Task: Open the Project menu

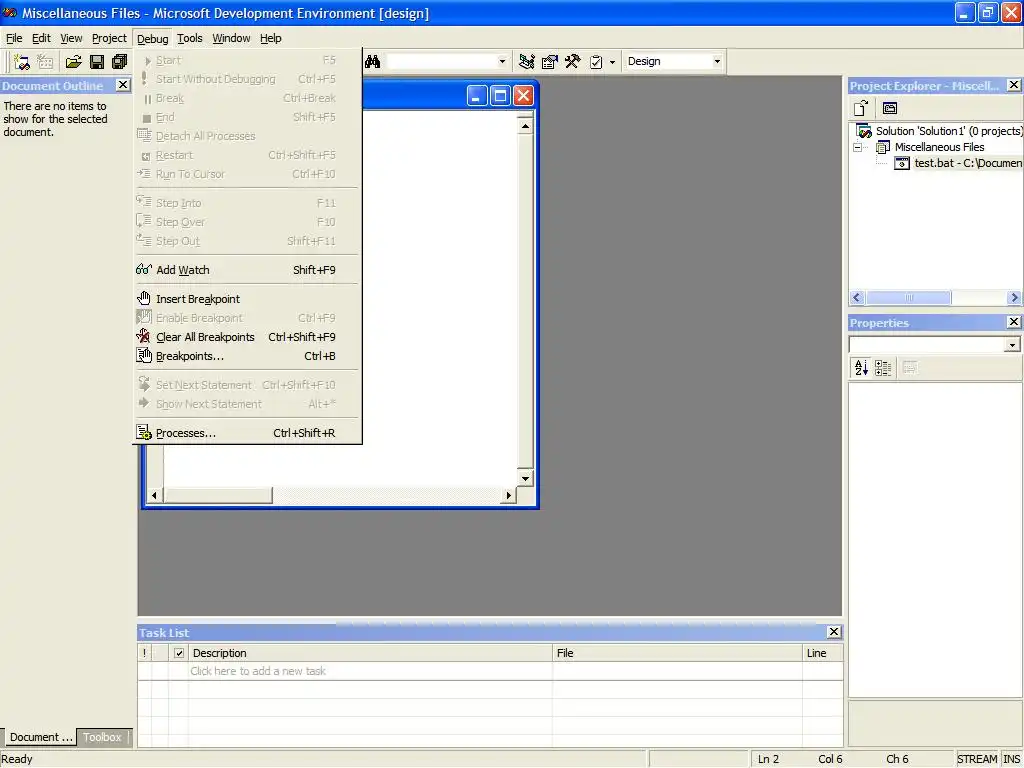Action: [109, 39]
